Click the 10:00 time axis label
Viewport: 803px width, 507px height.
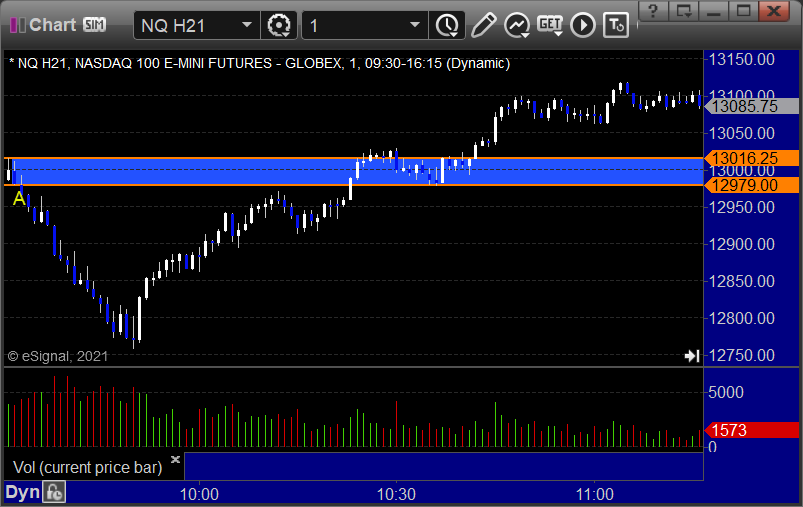point(199,494)
